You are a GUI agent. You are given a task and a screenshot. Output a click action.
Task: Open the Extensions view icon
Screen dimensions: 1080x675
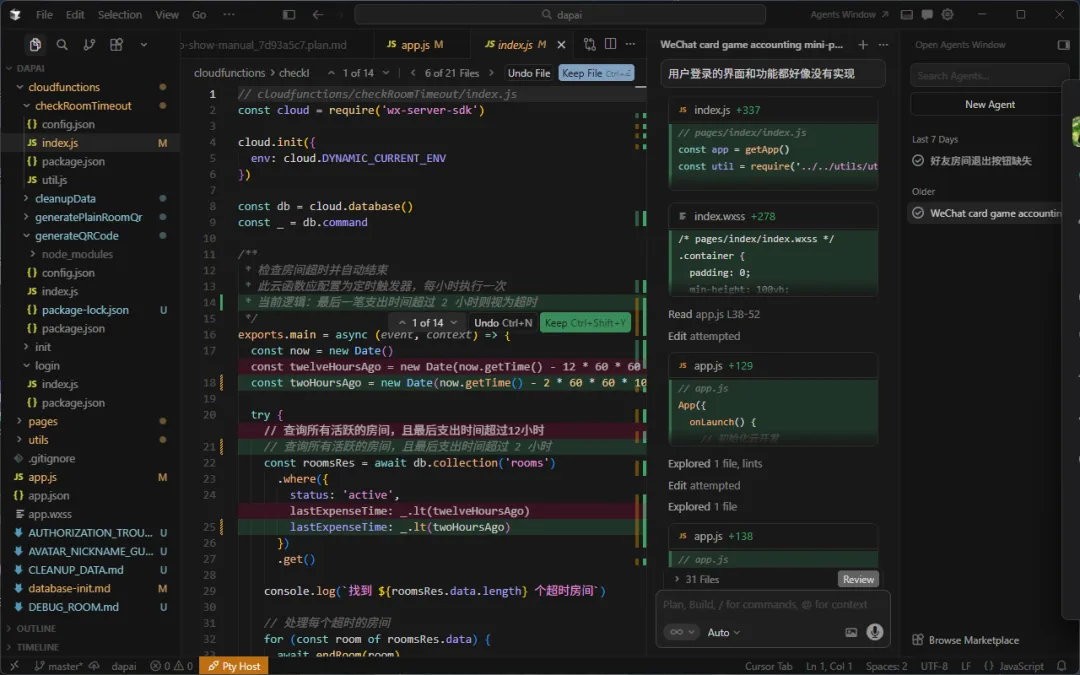click(116, 45)
